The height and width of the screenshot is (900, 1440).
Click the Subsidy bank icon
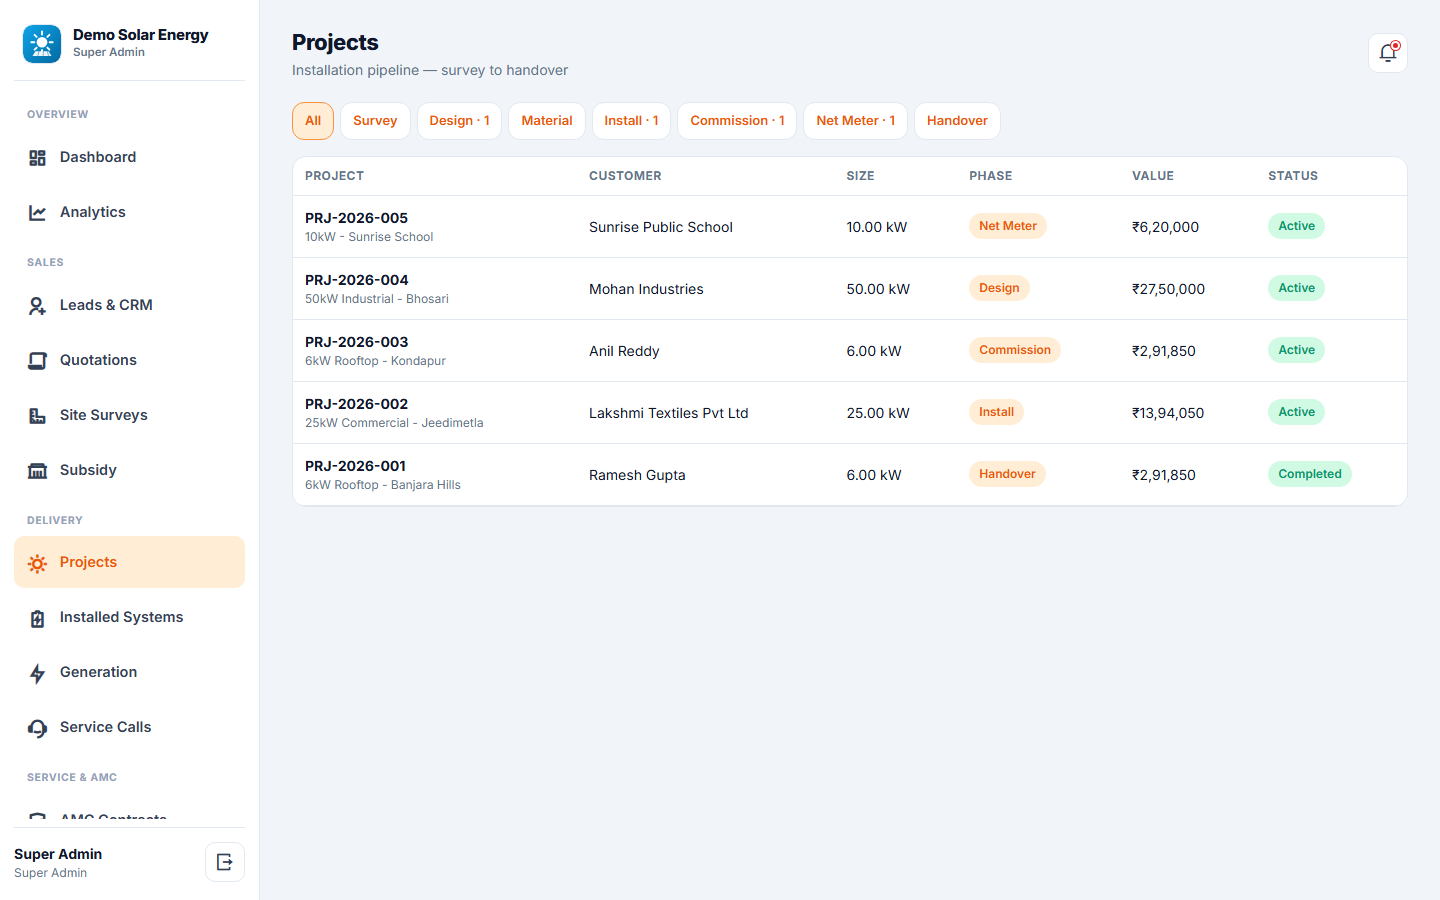click(x=38, y=471)
